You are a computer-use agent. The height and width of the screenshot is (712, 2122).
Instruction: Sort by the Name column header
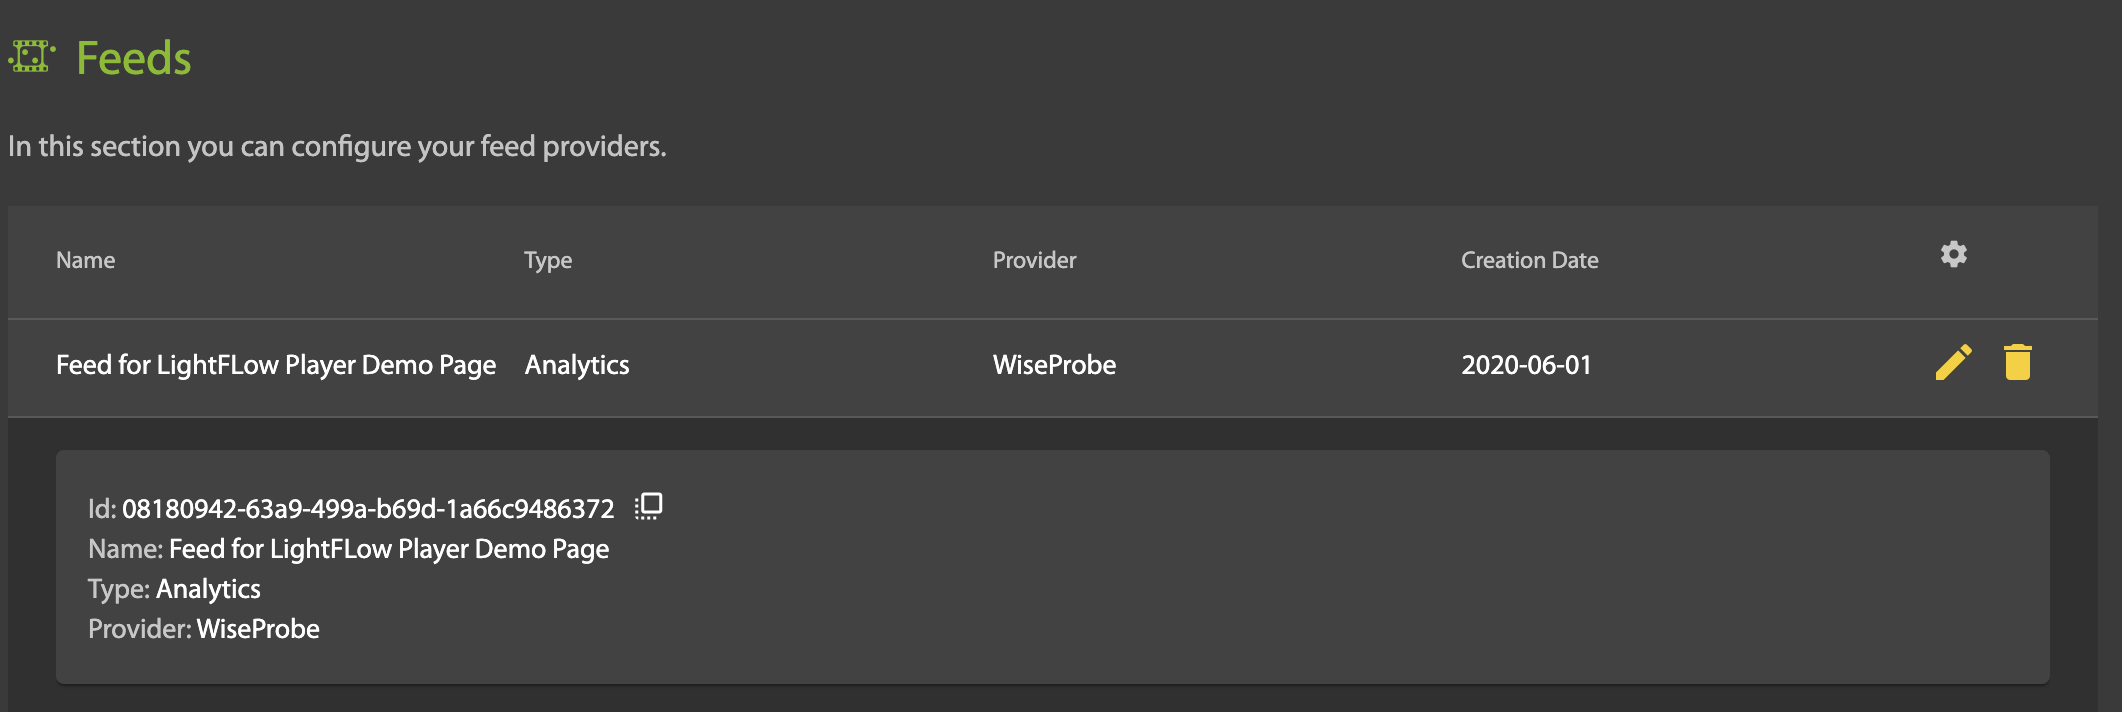[x=86, y=260]
